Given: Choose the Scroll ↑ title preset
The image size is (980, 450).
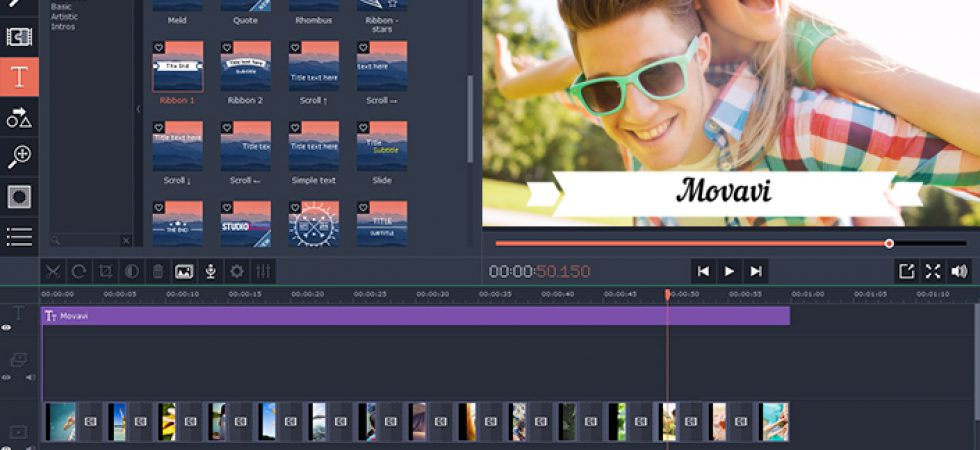Looking at the screenshot, I should (x=314, y=66).
